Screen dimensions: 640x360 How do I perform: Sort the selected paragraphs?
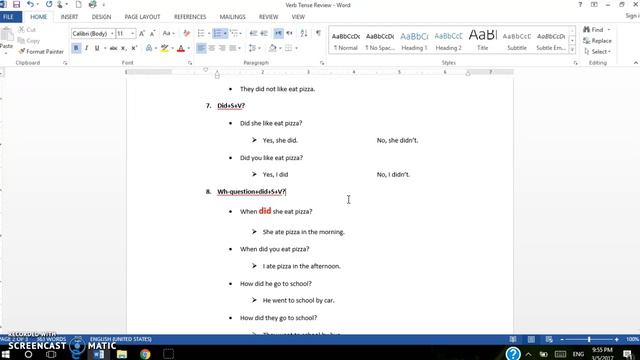pyautogui.click(x=304, y=33)
